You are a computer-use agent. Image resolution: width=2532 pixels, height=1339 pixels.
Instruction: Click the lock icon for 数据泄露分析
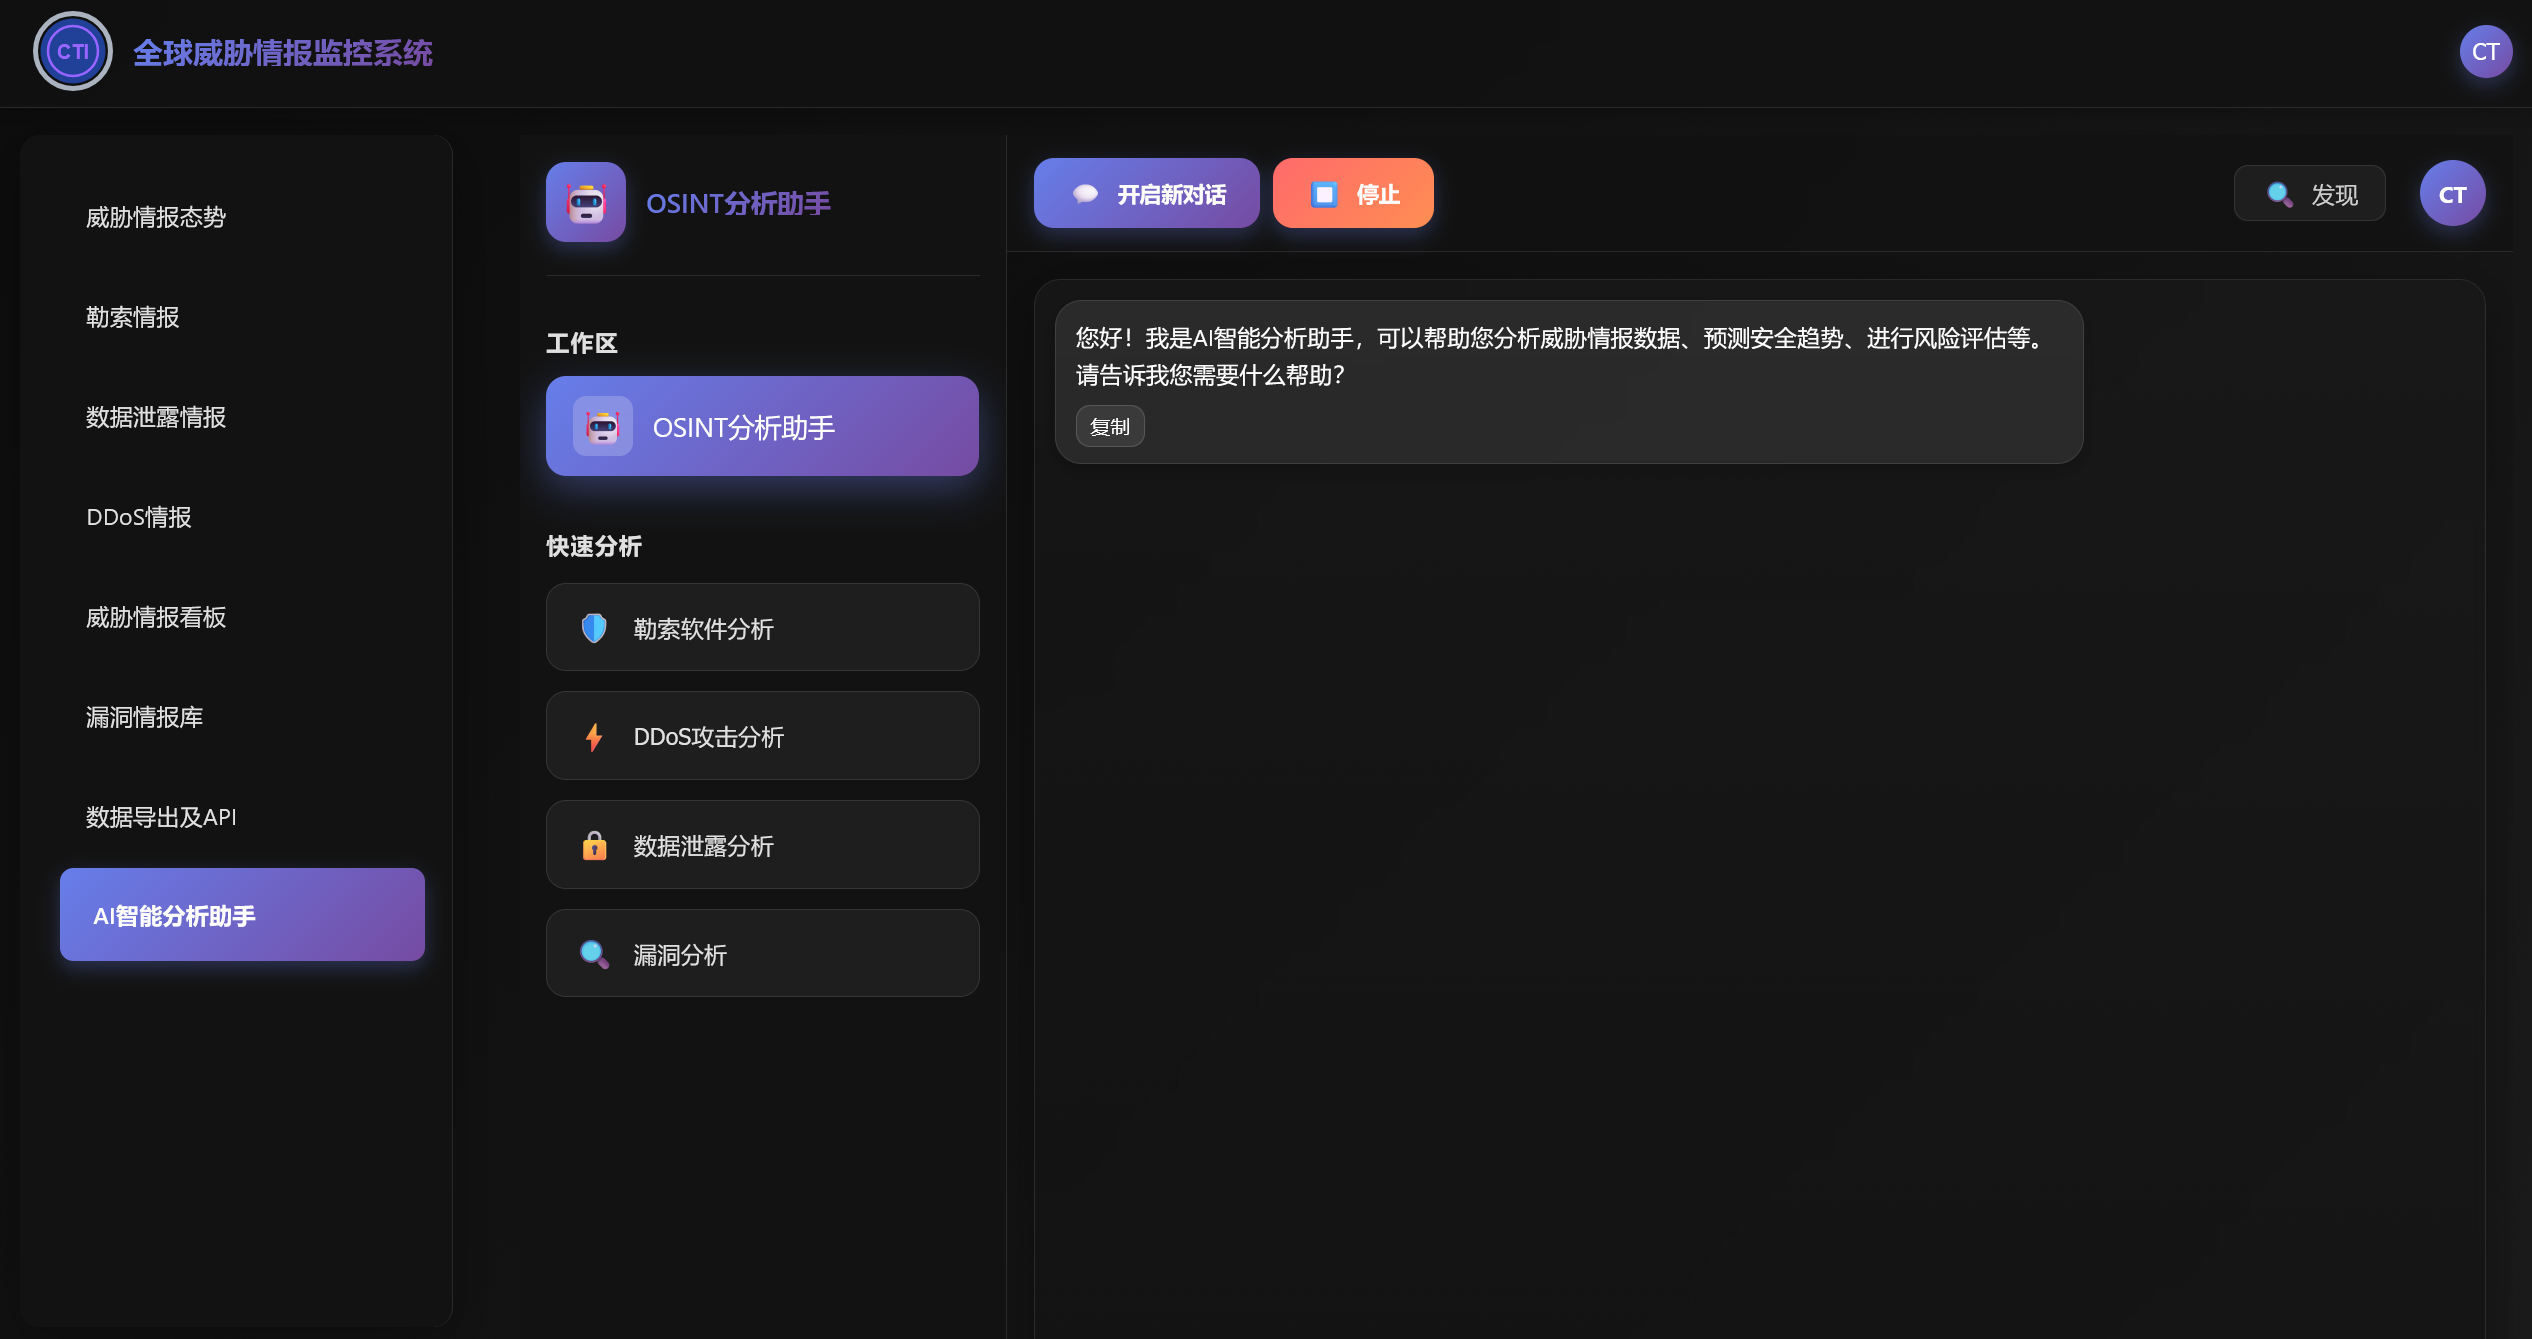594,845
